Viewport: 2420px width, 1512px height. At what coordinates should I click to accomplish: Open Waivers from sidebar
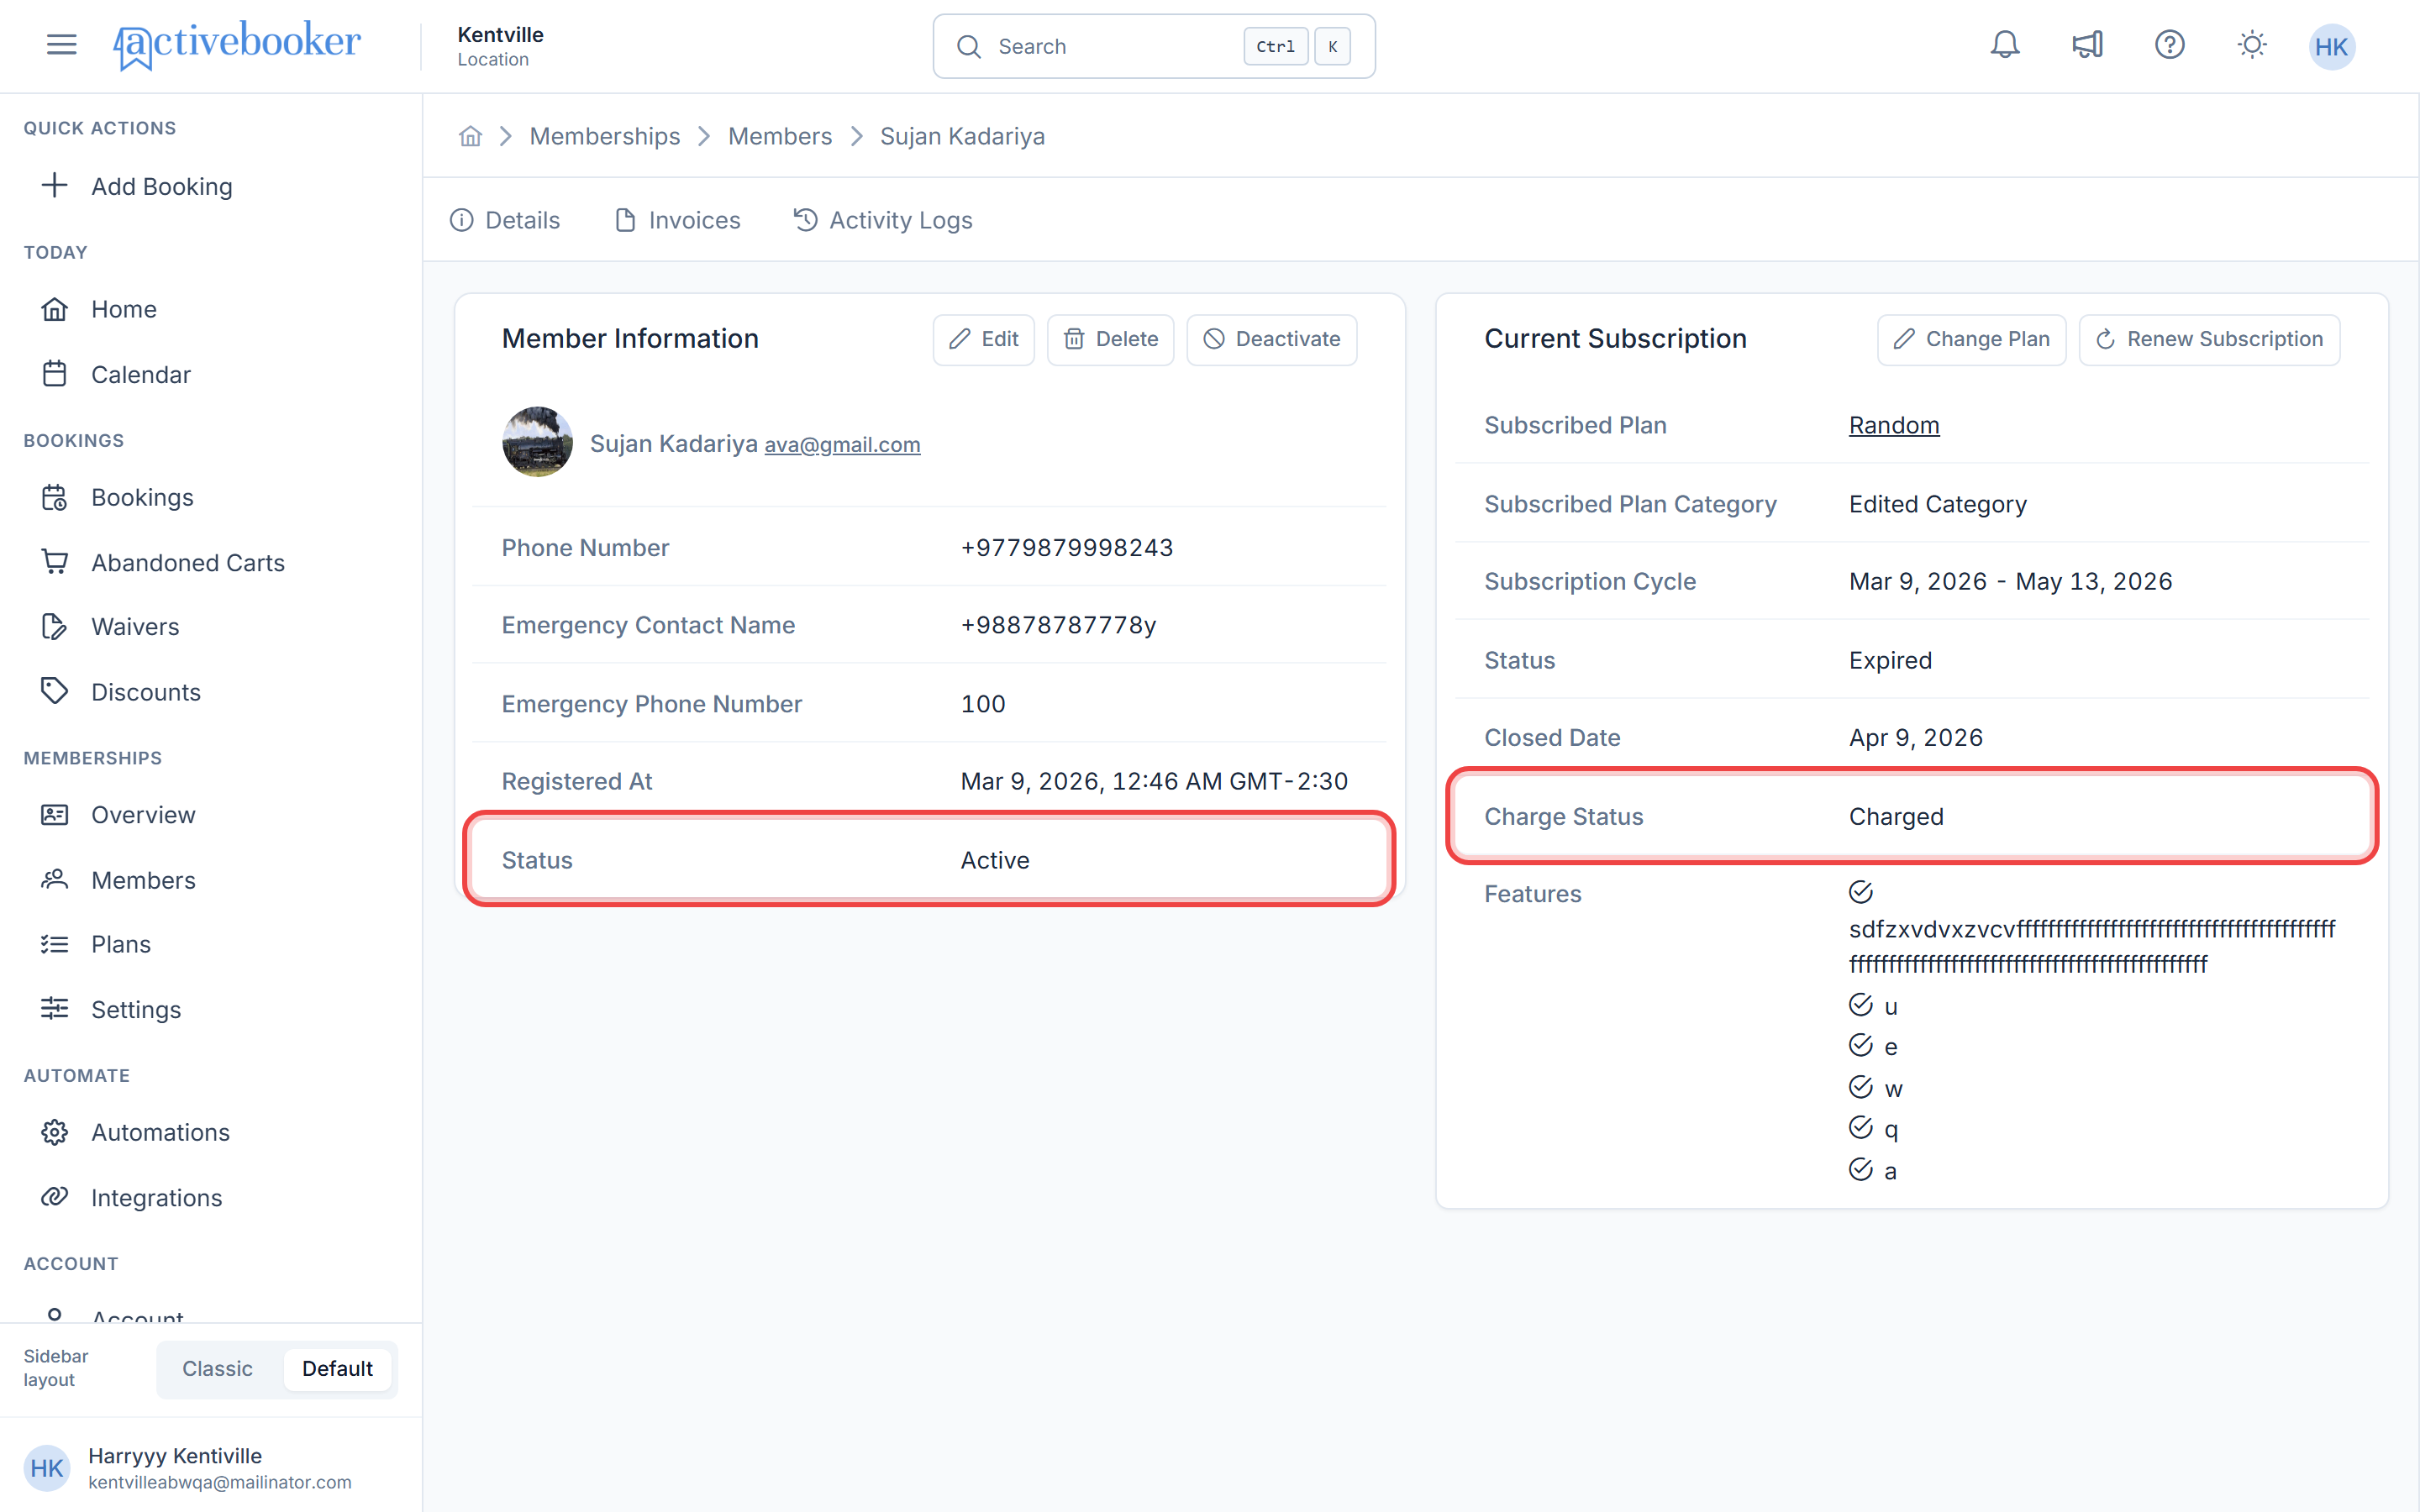point(135,626)
